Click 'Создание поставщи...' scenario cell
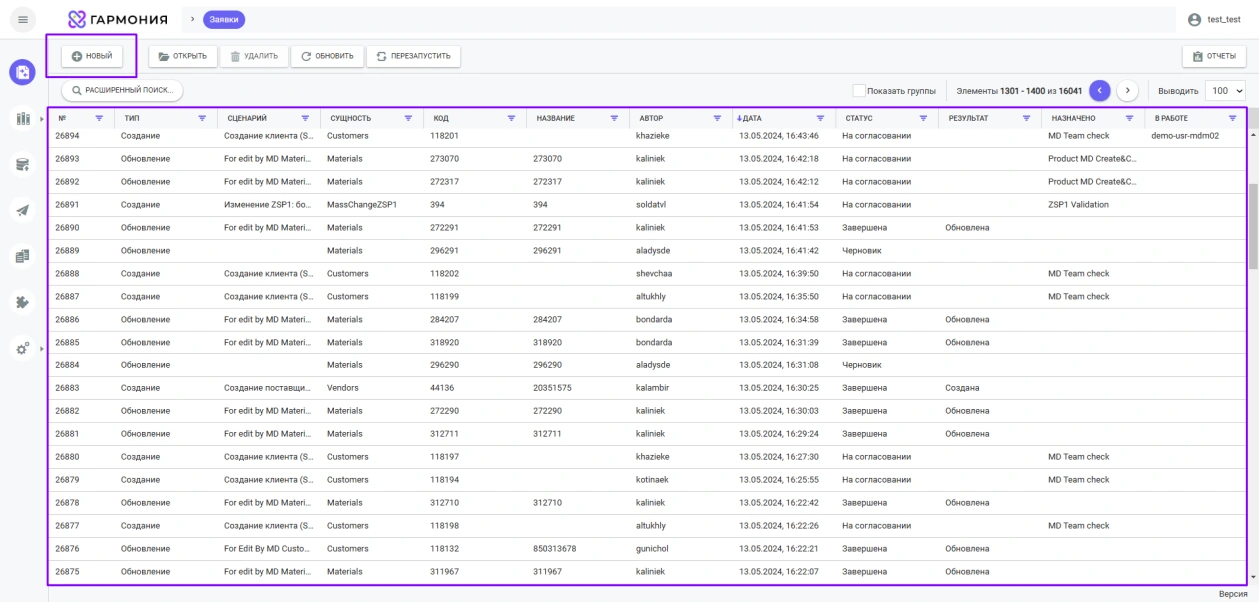 [268, 388]
